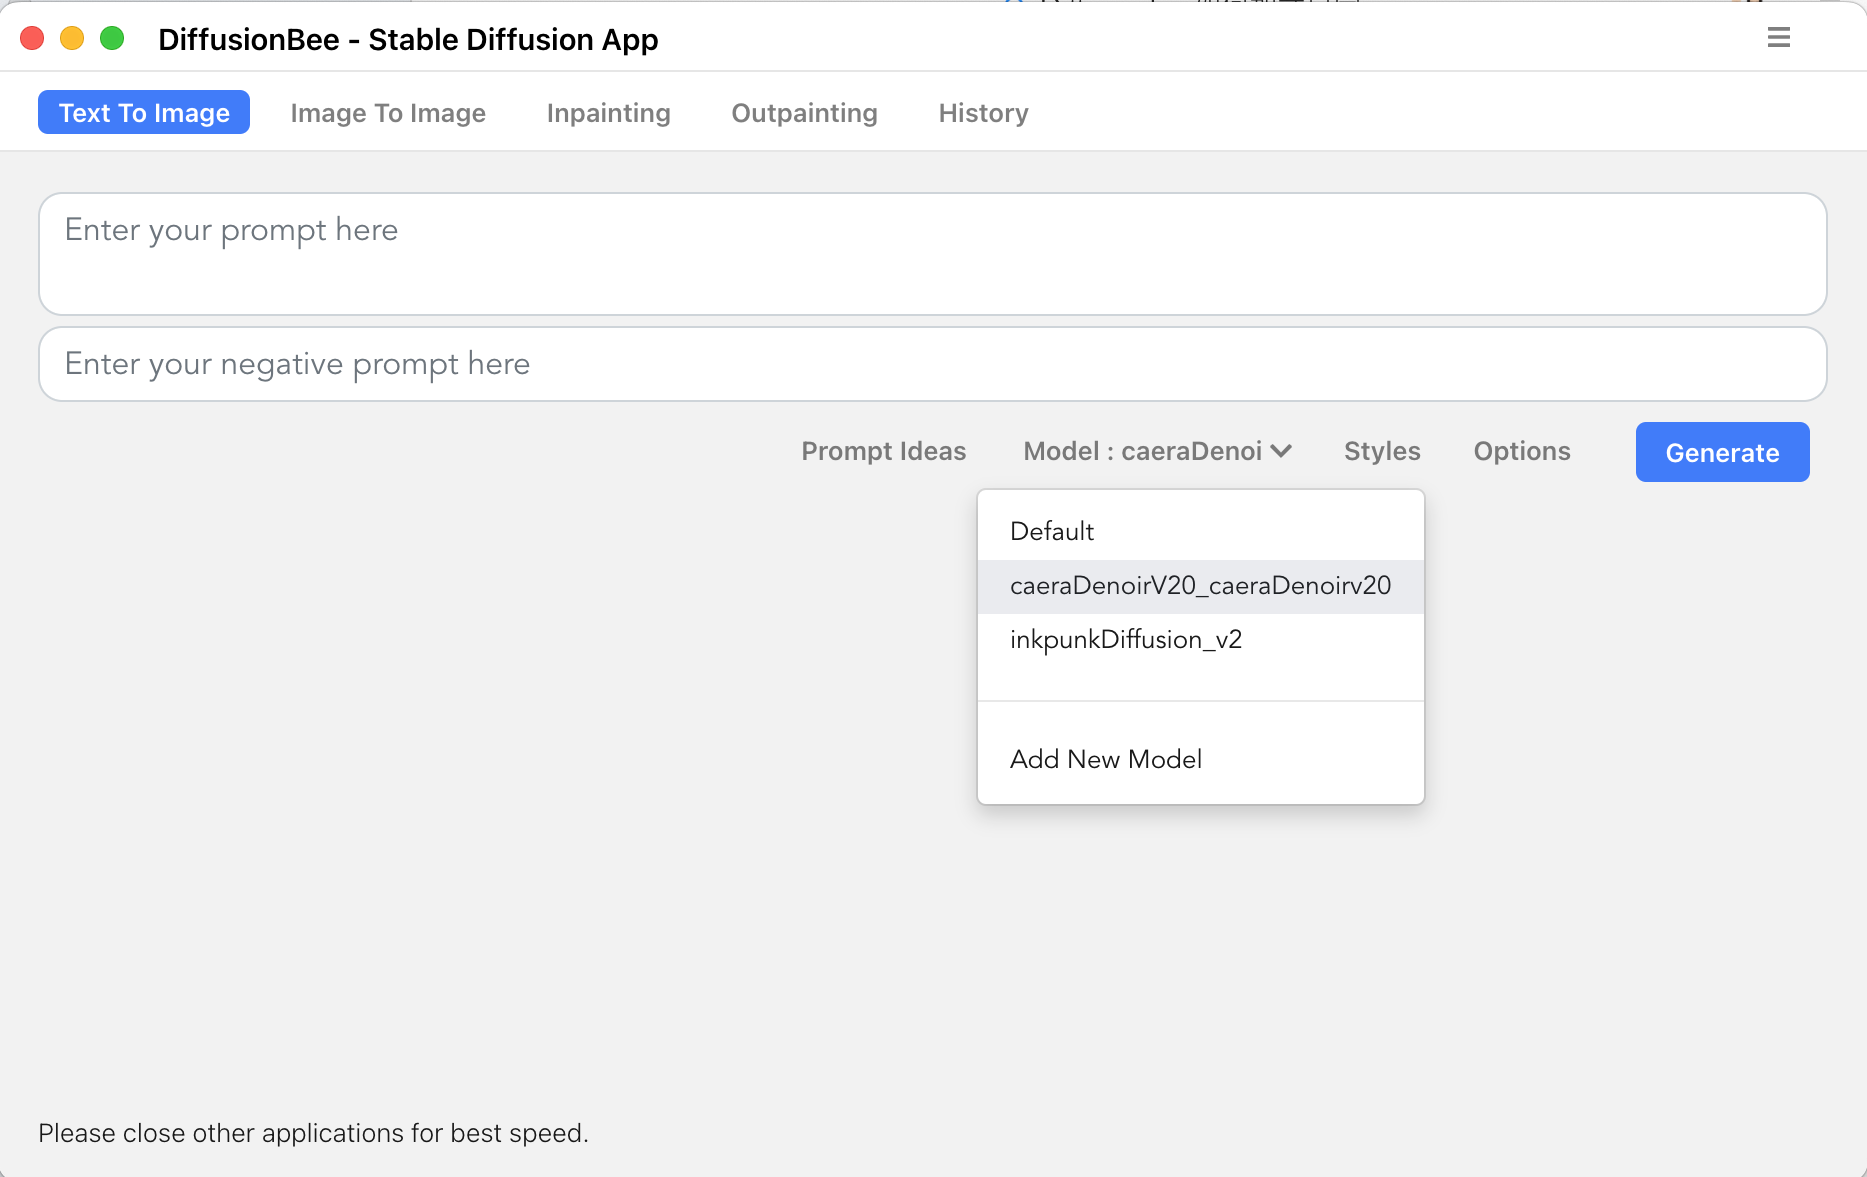Open the Inpainting tab
The width and height of the screenshot is (1867, 1177).
coord(608,113)
